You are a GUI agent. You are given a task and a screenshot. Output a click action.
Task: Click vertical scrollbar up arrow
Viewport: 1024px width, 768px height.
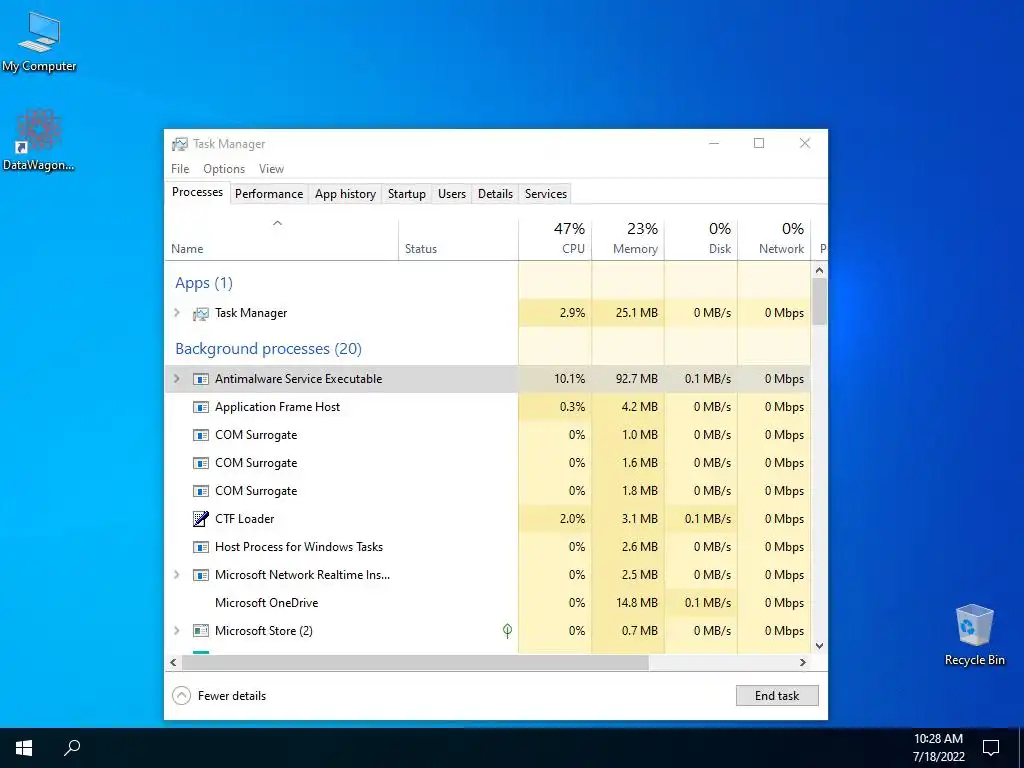820,270
